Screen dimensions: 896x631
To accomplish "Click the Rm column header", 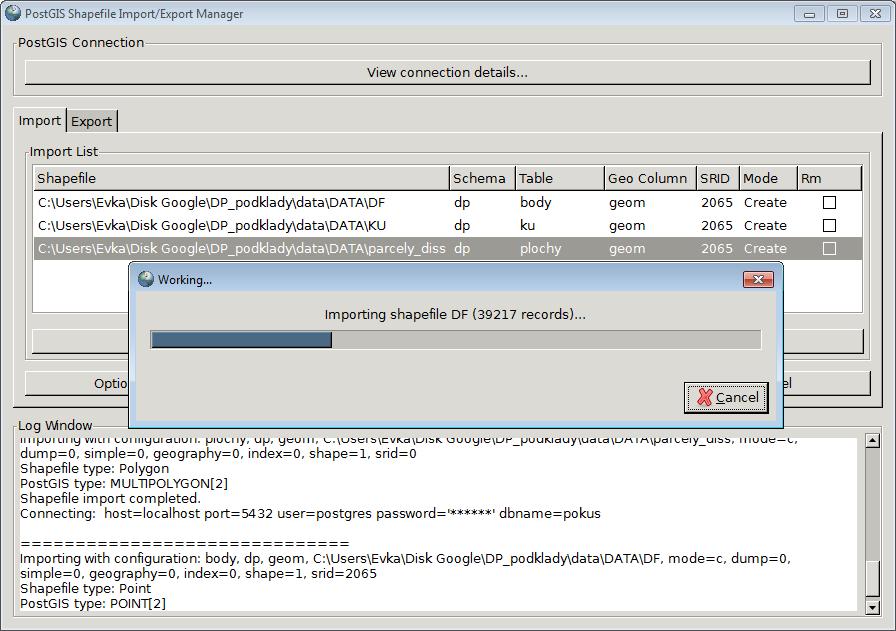I will pos(829,178).
